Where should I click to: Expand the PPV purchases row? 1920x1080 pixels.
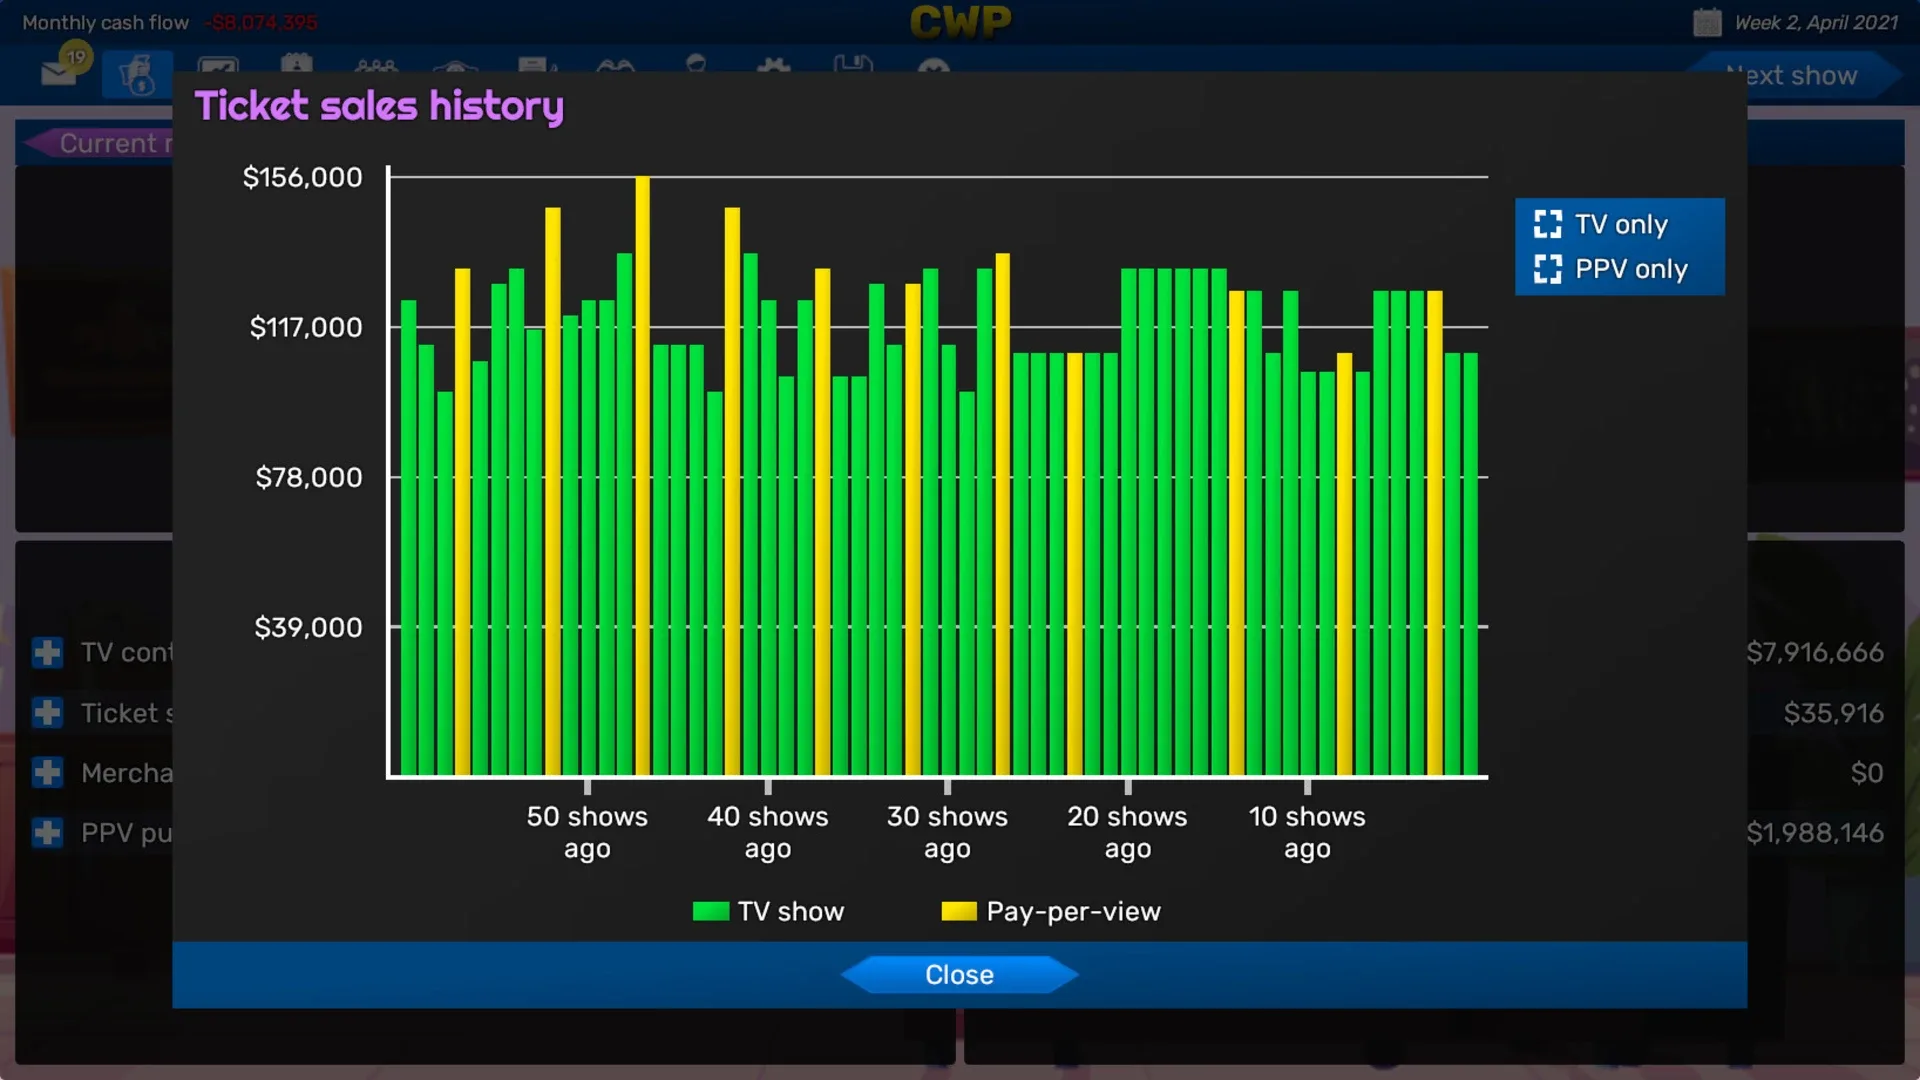47,833
